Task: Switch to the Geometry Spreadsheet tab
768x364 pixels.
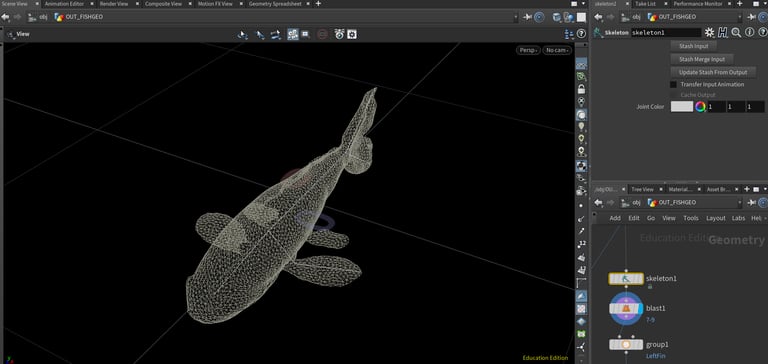Action: tap(274, 3)
